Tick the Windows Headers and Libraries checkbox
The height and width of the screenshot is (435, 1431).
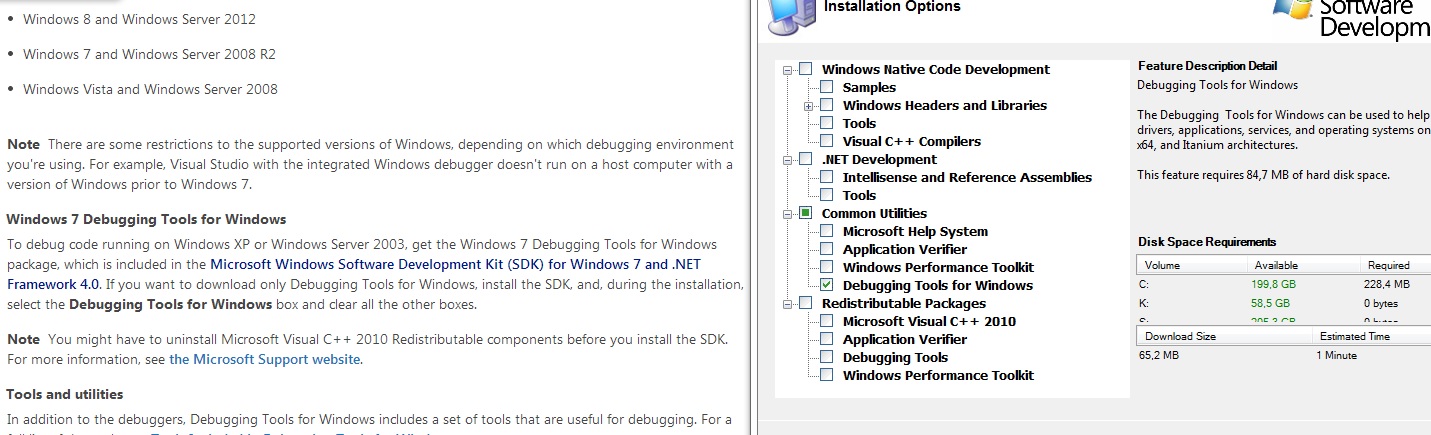826,105
